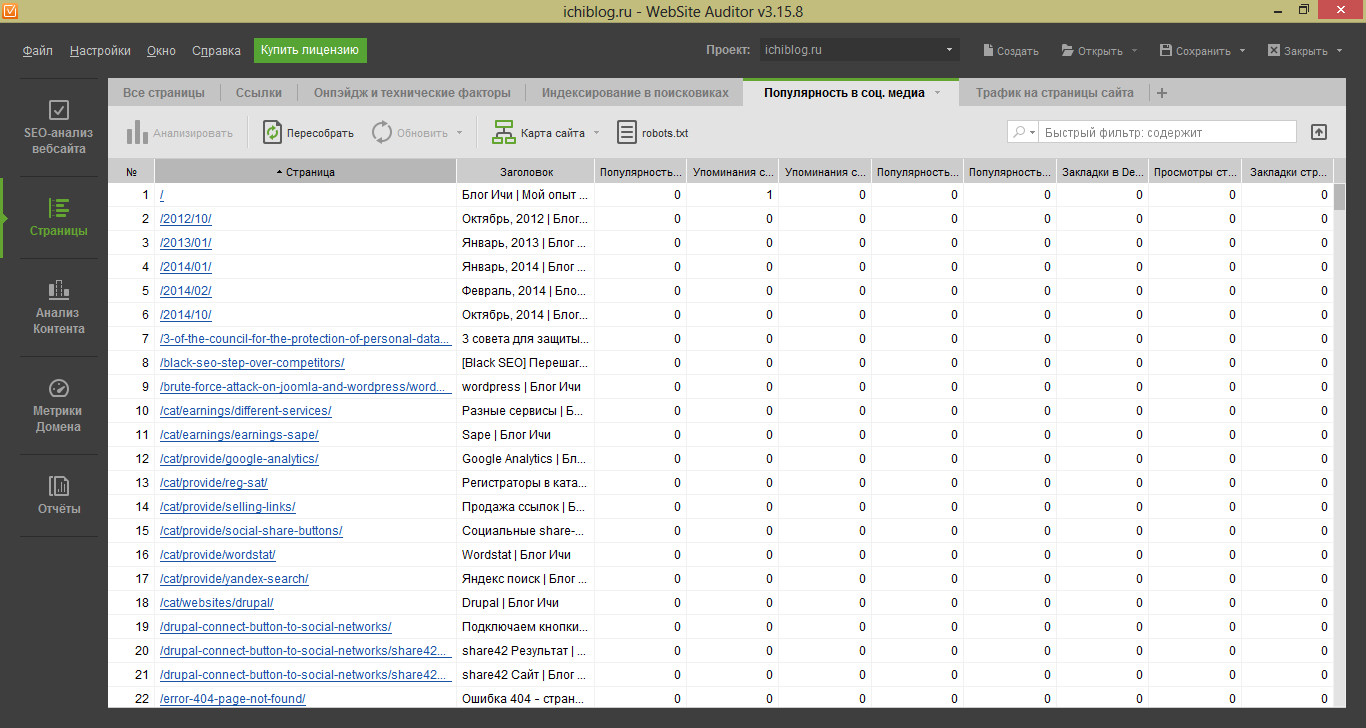Sort by the Просмотры ст... column header
The image size is (1366, 728).
pos(1195,172)
